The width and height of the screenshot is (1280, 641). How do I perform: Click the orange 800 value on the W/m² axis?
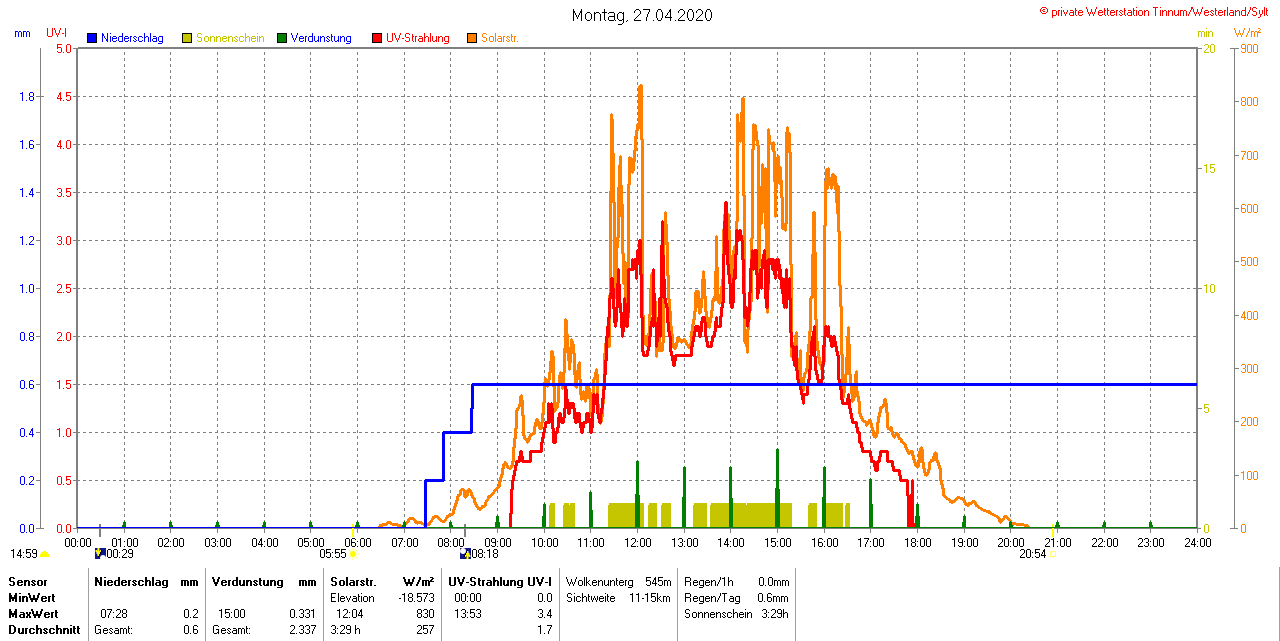(1249, 101)
